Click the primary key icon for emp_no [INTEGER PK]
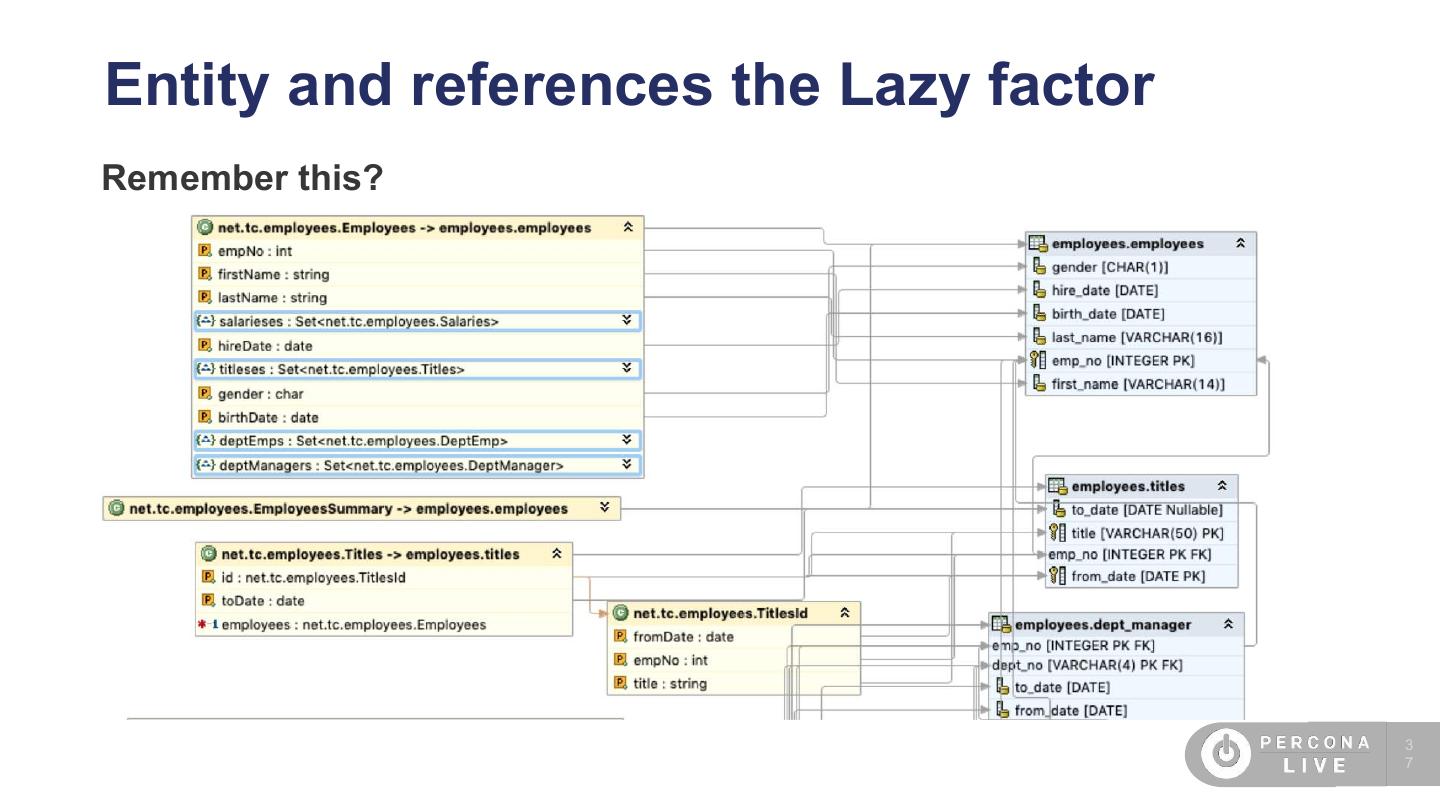This screenshot has width=1440, height=810. pos(1039,361)
